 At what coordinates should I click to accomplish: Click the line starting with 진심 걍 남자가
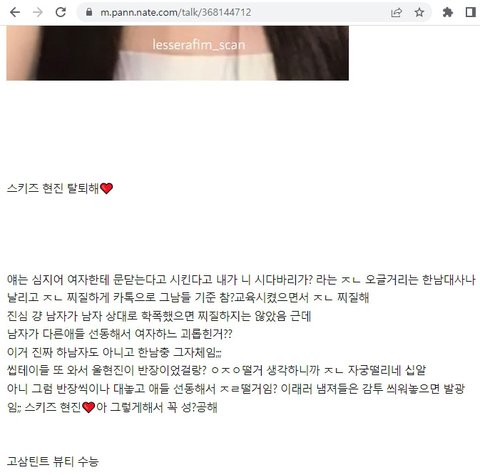pos(159,316)
